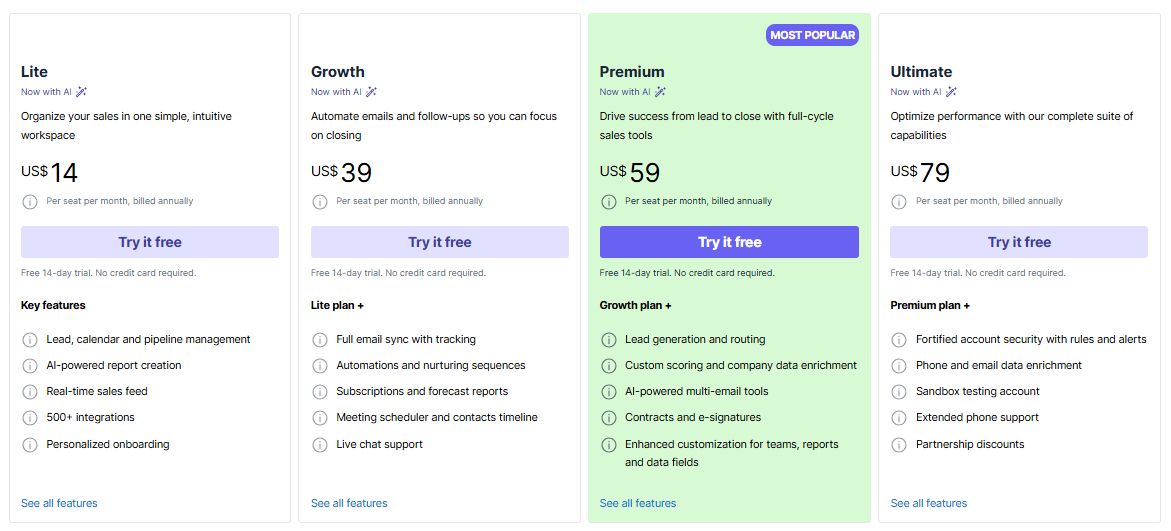The height and width of the screenshot is (531, 1171).
Task: Click AI sparkle icon under Premium title
Action: (660, 92)
